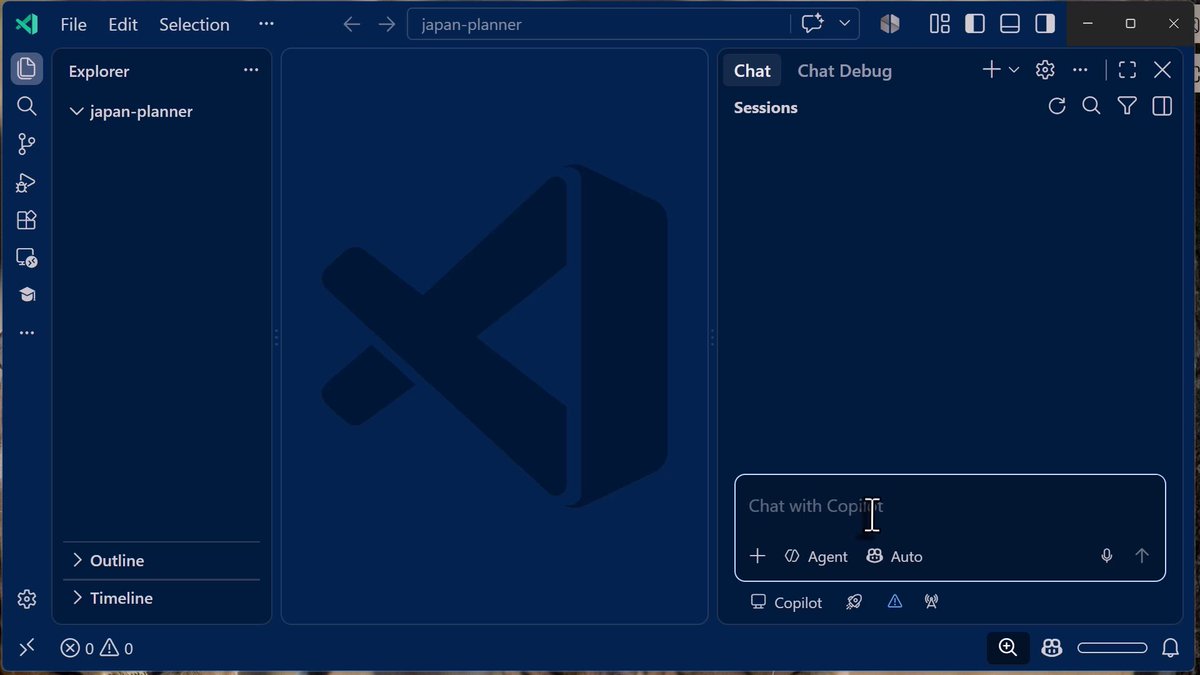
Task: Send the chat message arrow
Action: 1142,556
